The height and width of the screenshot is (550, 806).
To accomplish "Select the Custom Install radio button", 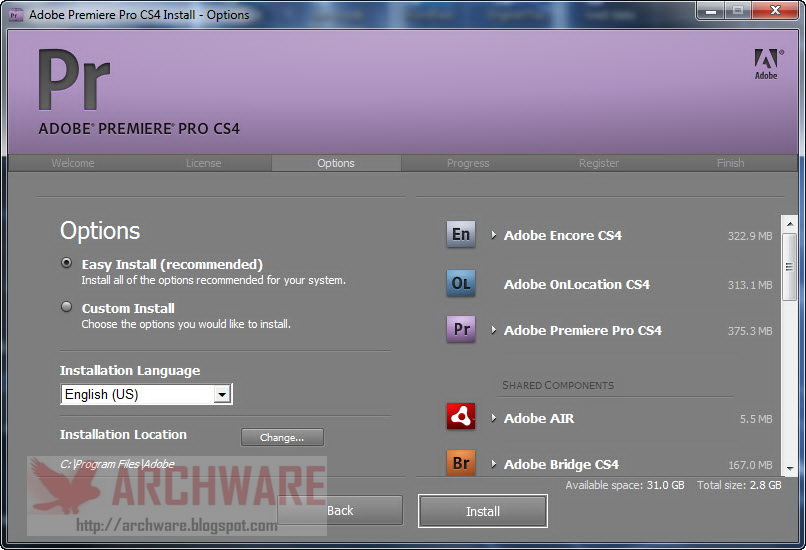I will (66, 307).
